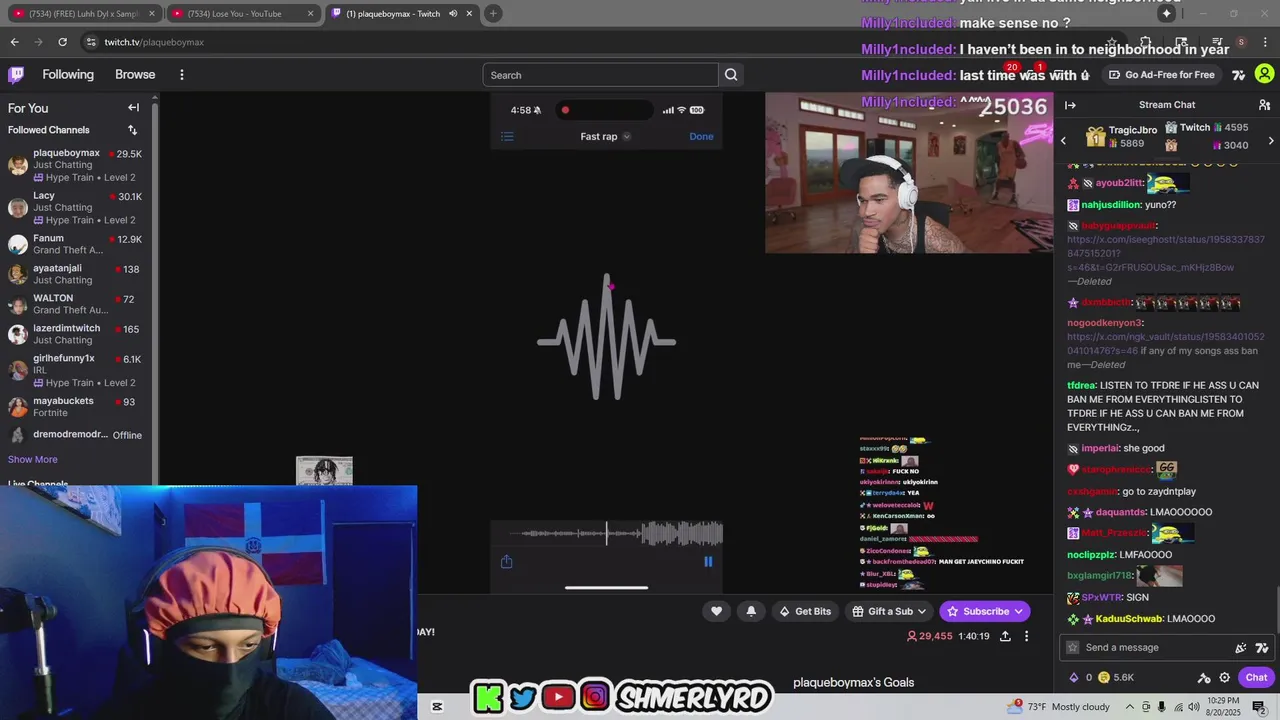Open the list icon in the phone recording
The height and width of the screenshot is (720, 1280).
click(x=507, y=137)
